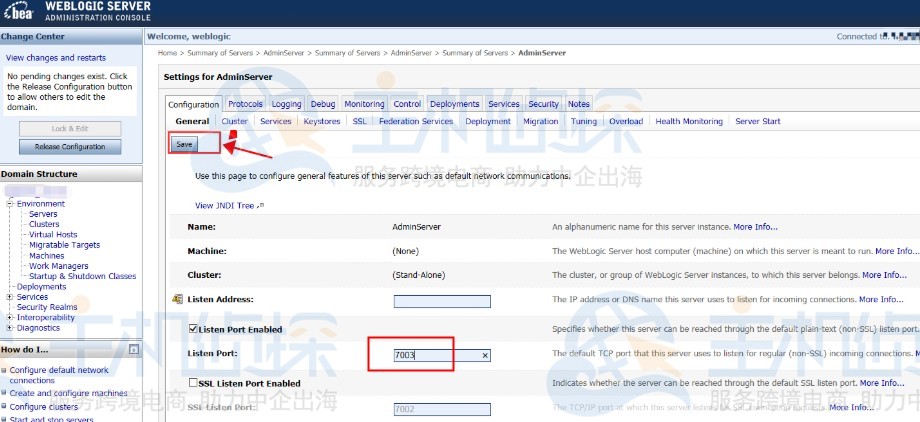Open the Migration sub-tab
Viewport: 920px width, 422px height.
coord(541,121)
